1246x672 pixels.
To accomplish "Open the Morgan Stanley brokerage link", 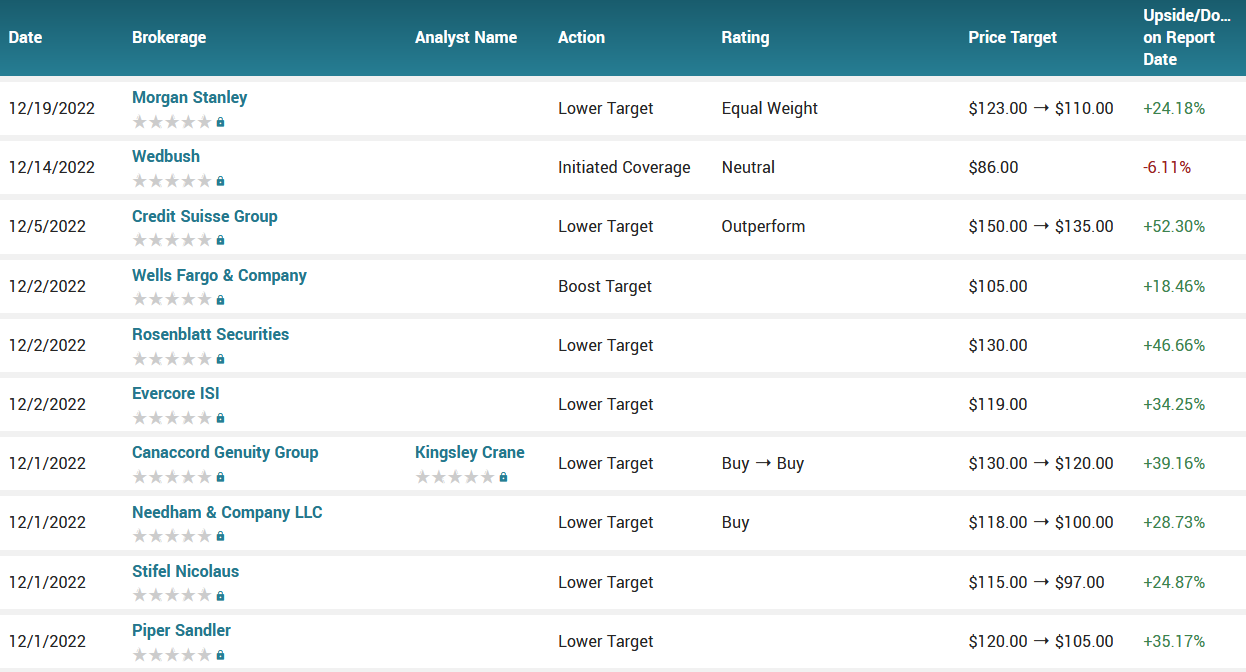I will pyautogui.click(x=189, y=97).
